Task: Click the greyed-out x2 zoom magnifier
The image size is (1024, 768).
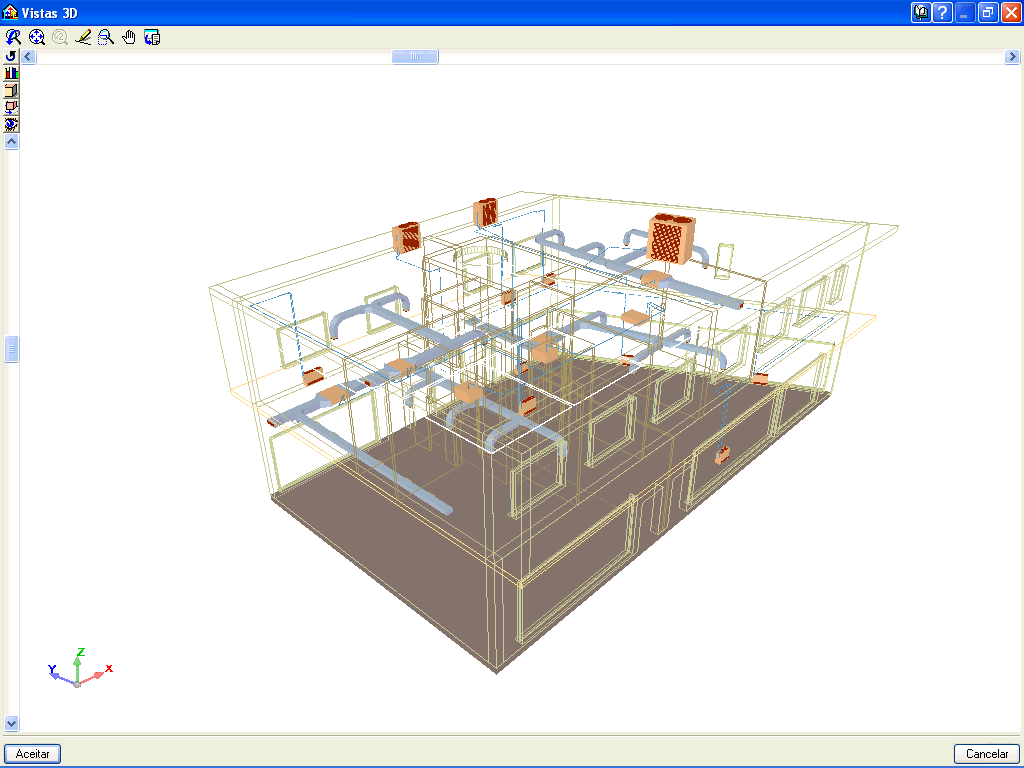Action: [59, 37]
